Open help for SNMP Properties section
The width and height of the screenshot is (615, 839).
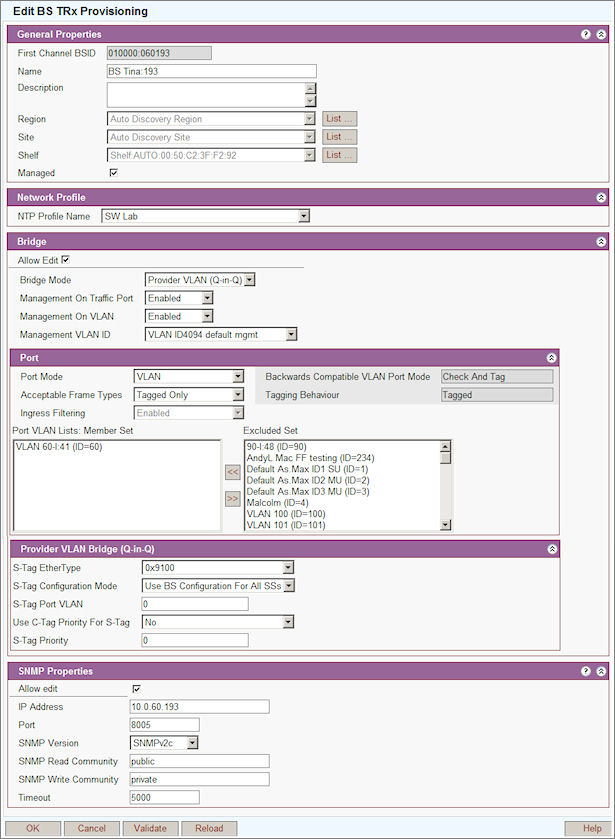coord(586,671)
